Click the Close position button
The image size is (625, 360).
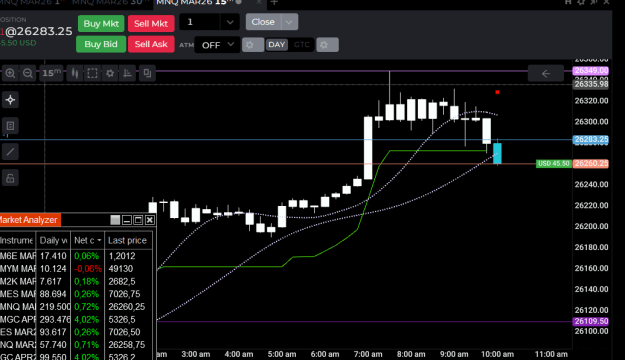tap(263, 22)
